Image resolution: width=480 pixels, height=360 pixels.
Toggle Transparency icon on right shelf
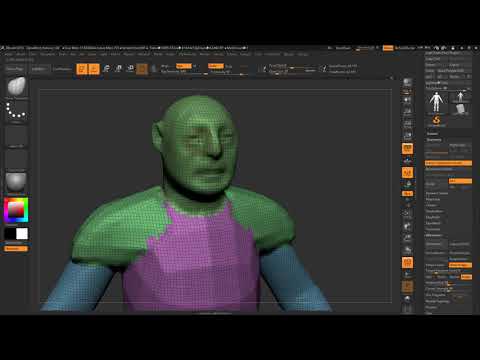(407, 274)
